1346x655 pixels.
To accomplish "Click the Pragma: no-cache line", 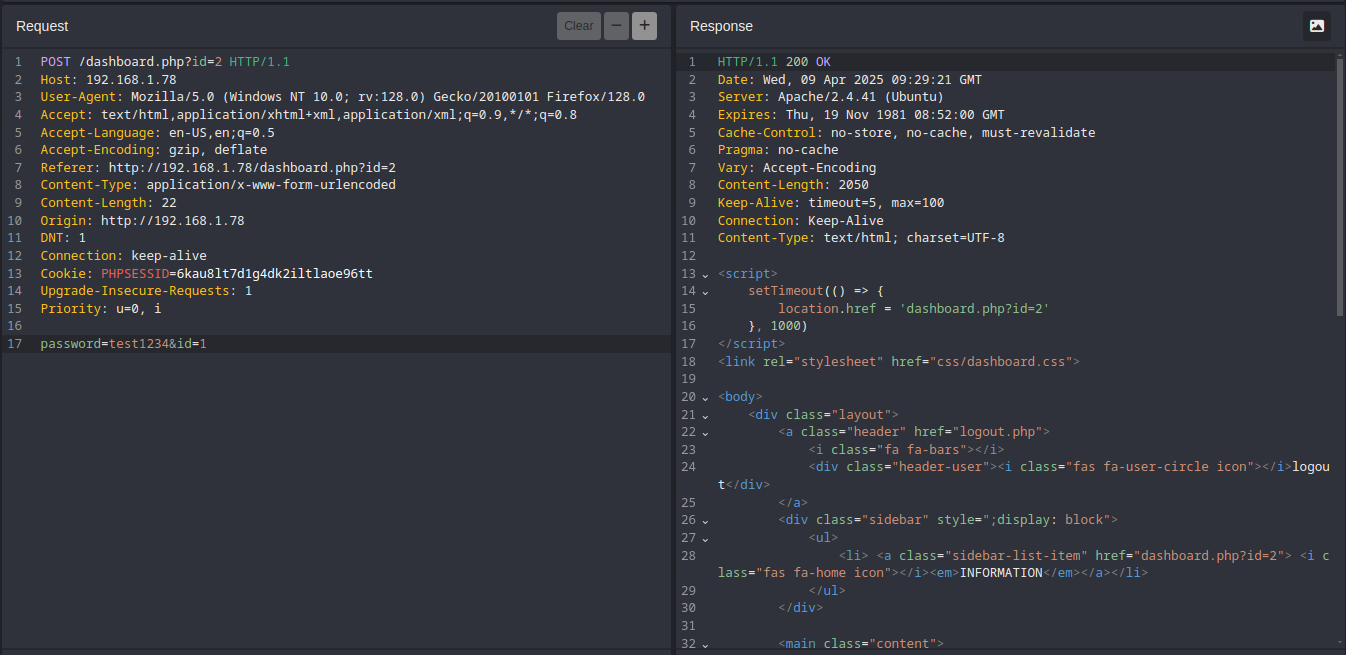I will [x=778, y=150].
